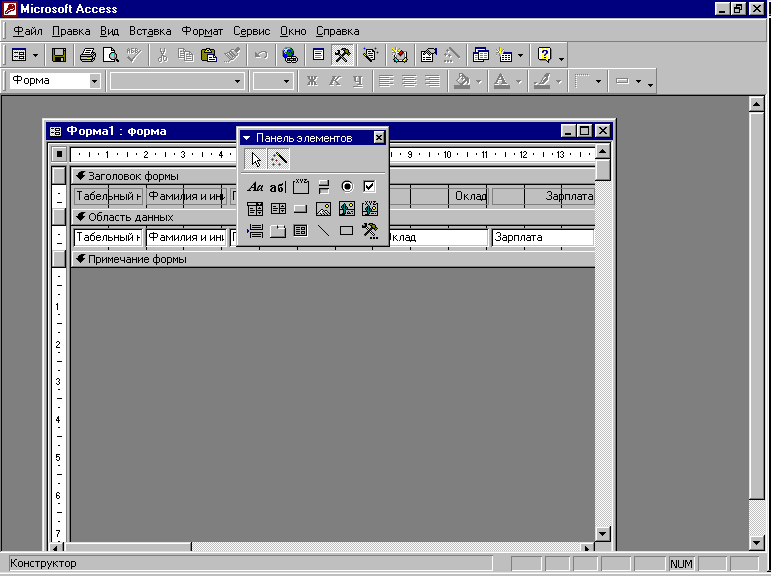Viewport: 771px width, 576px height.
Task: Select the Rectangle tool in toolbox
Action: pos(347,231)
